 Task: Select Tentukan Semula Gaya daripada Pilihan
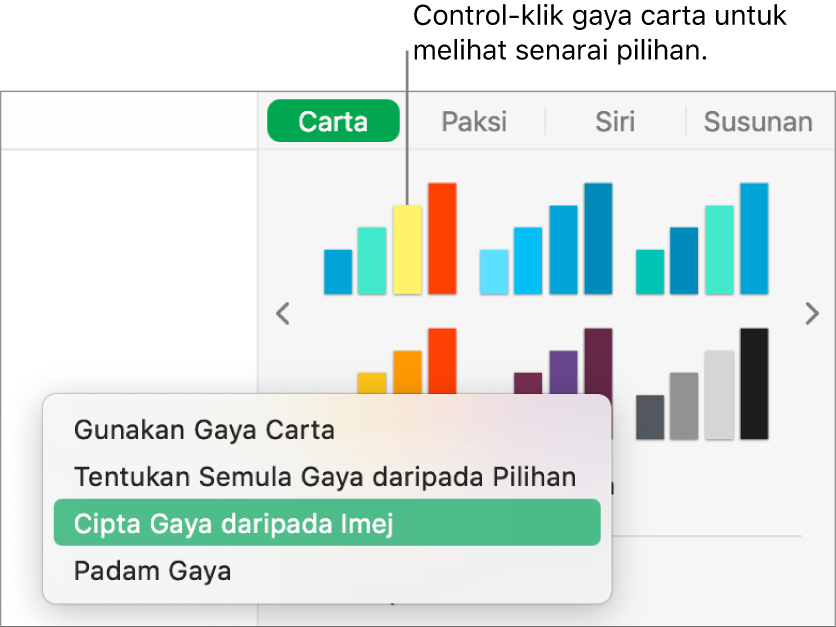click(x=327, y=477)
